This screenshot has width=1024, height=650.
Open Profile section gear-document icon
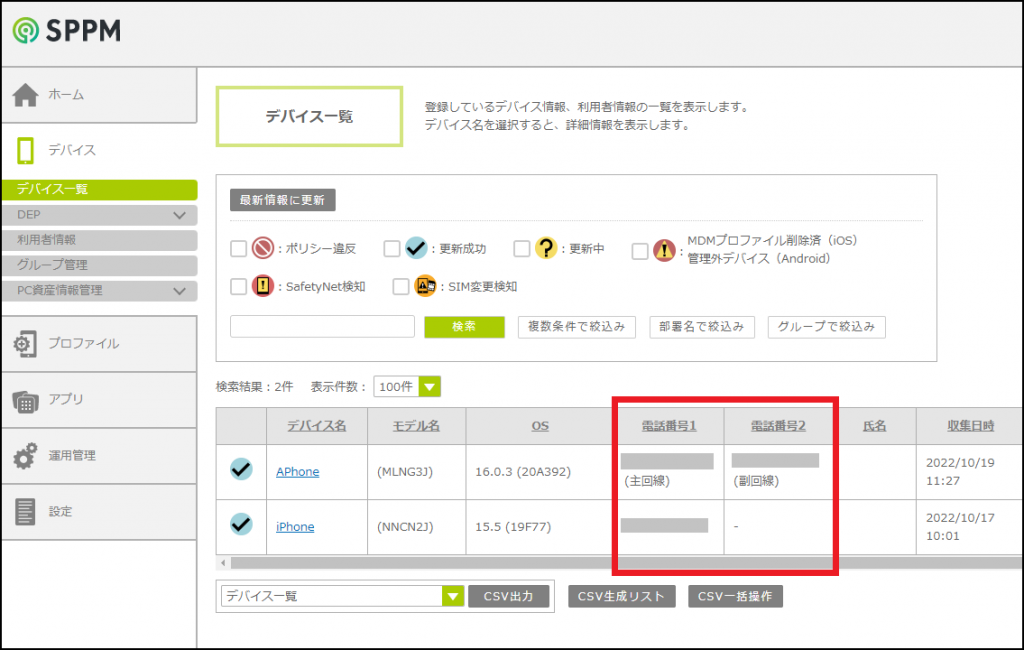point(26,344)
